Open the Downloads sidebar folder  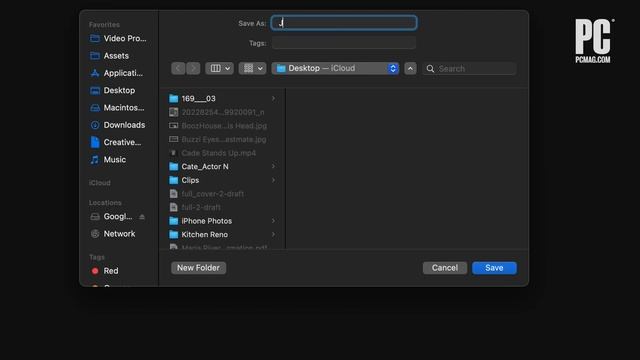click(118, 125)
